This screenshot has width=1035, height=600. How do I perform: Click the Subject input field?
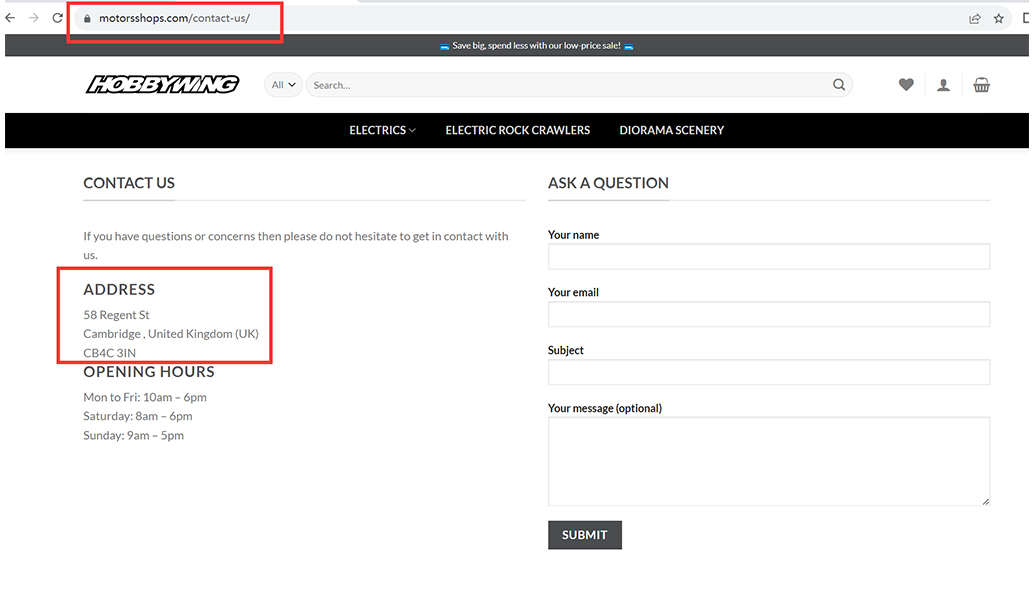coord(768,372)
